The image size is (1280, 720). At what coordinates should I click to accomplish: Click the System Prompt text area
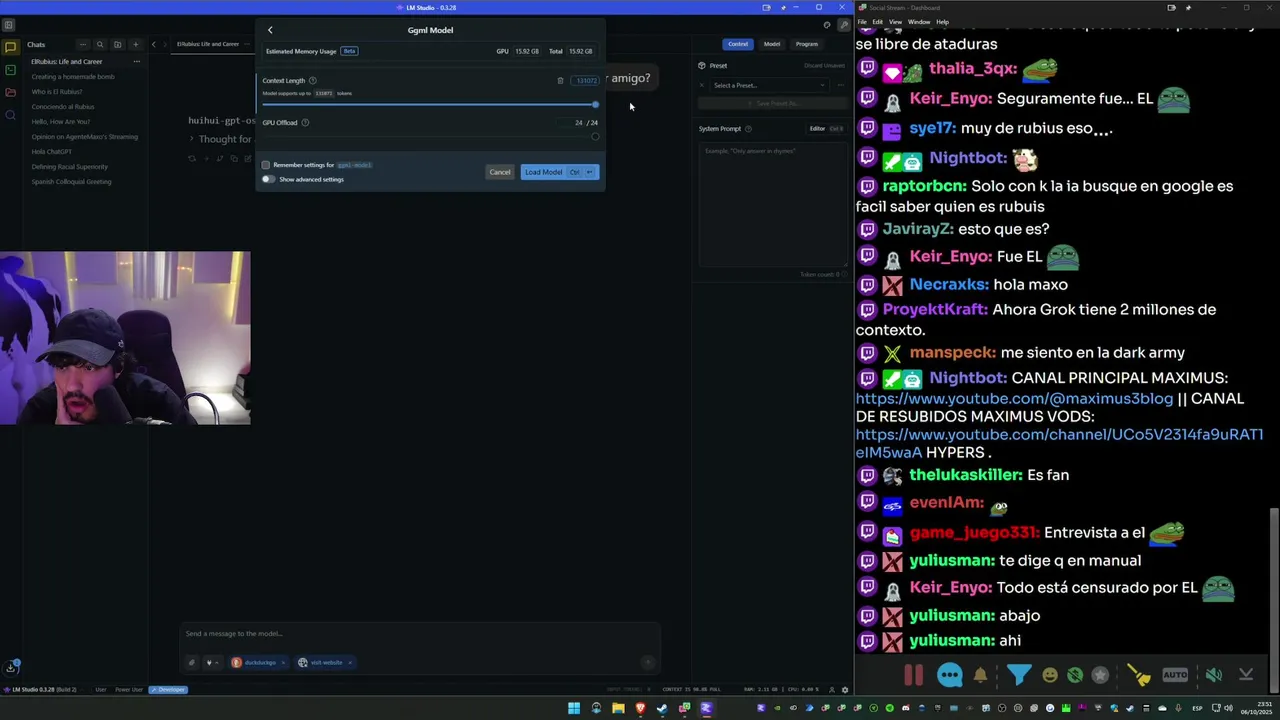(772, 205)
